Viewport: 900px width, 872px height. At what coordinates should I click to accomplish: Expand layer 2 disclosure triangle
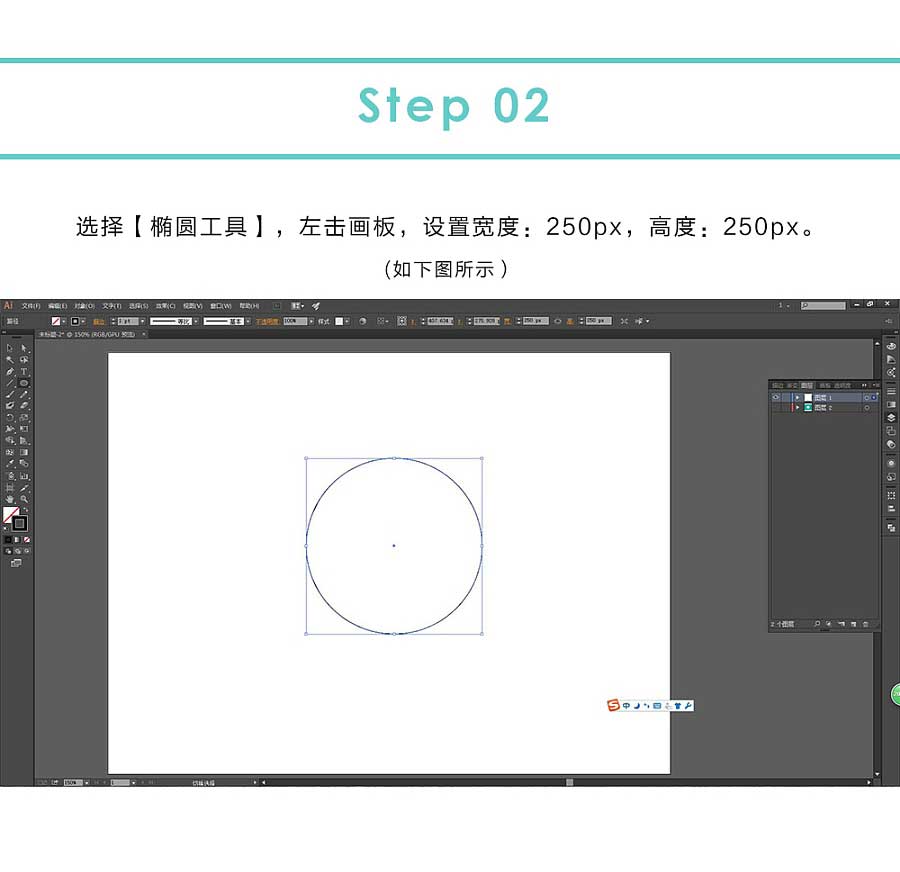point(797,408)
